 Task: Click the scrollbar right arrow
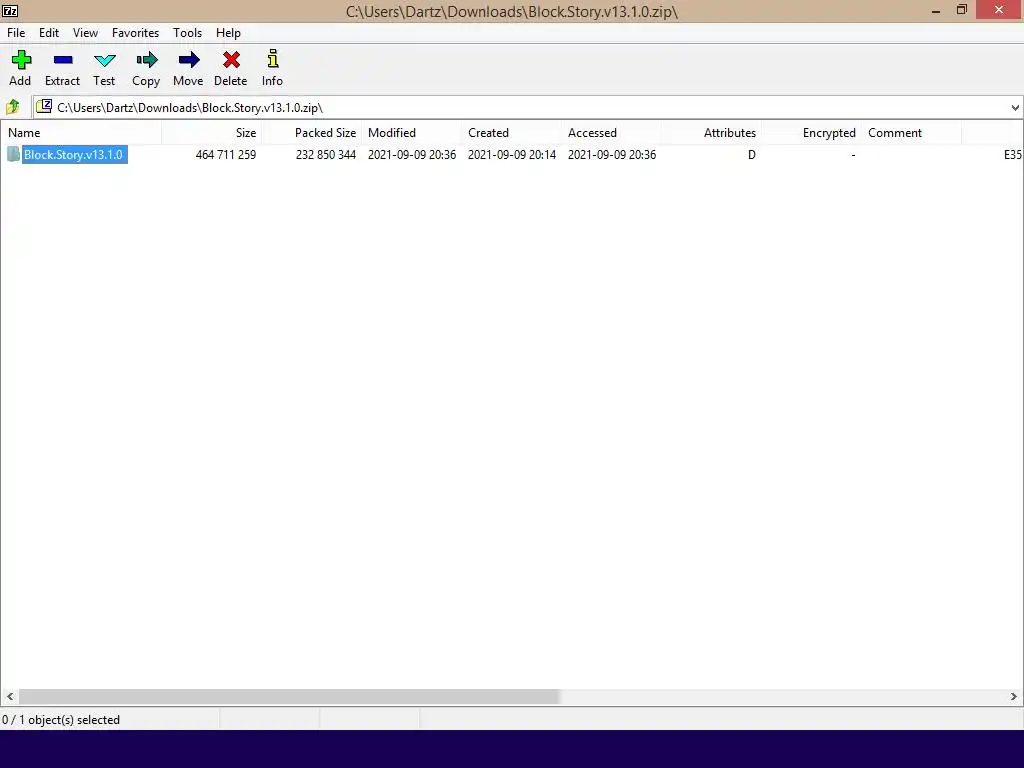[1014, 696]
